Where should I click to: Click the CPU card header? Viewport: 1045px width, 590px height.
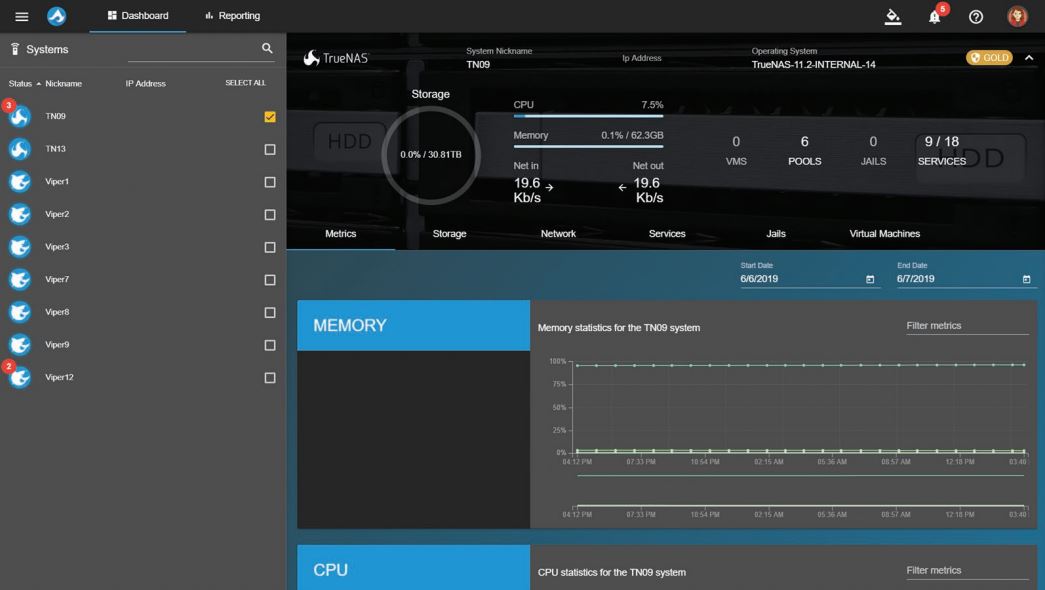tap(413, 568)
